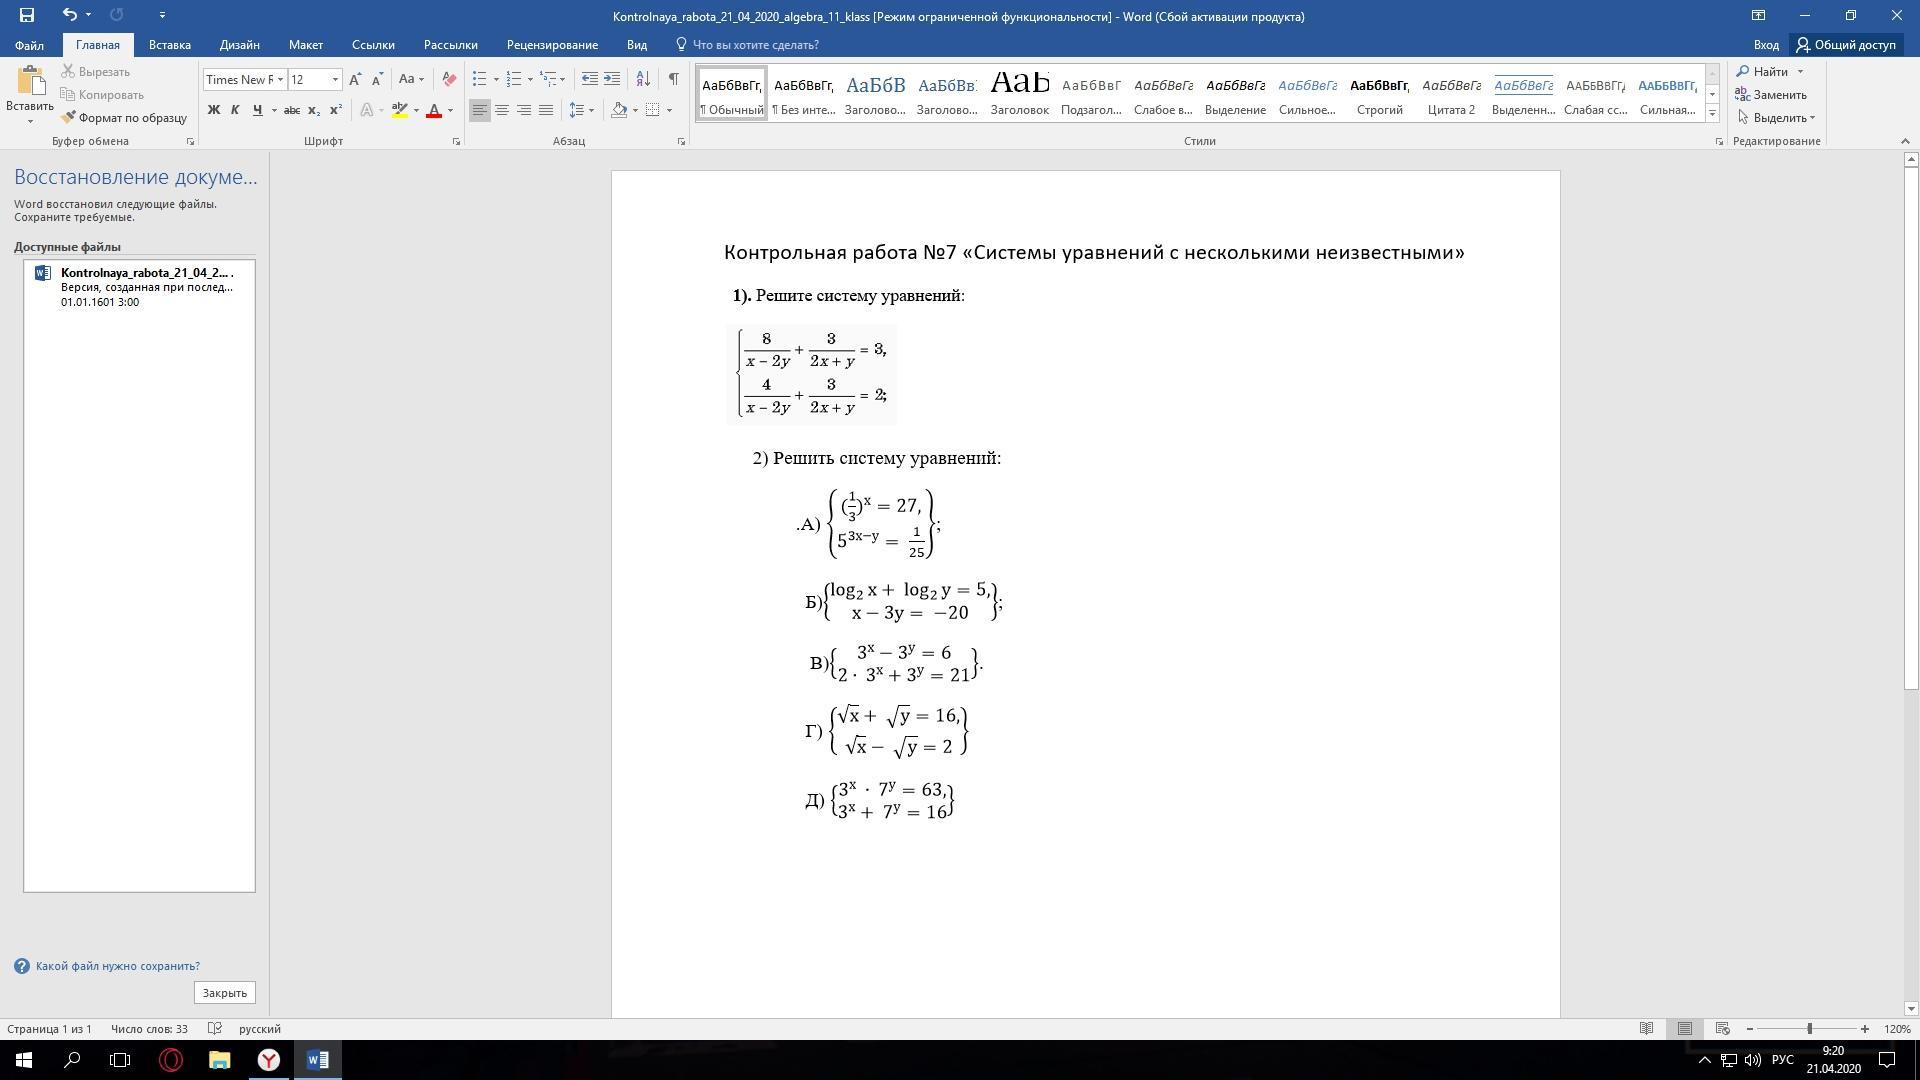Toggle bold (Ж) formatting
The height and width of the screenshot is (1080, 1920).
tap(213, 110)
